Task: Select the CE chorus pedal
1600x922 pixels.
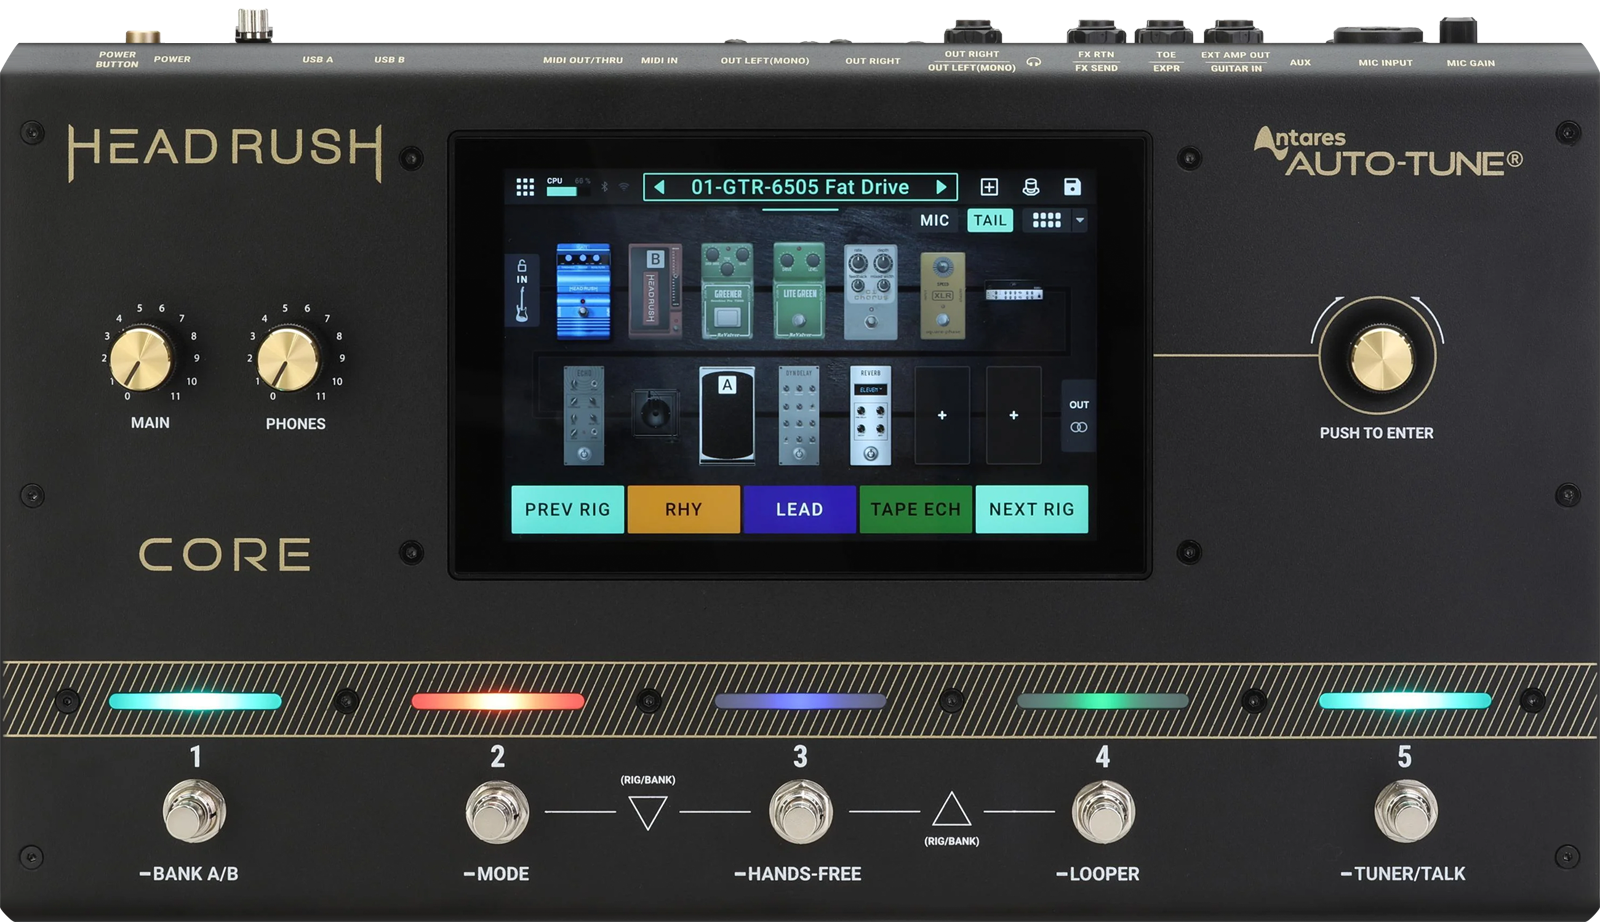Action: [870, 292]
